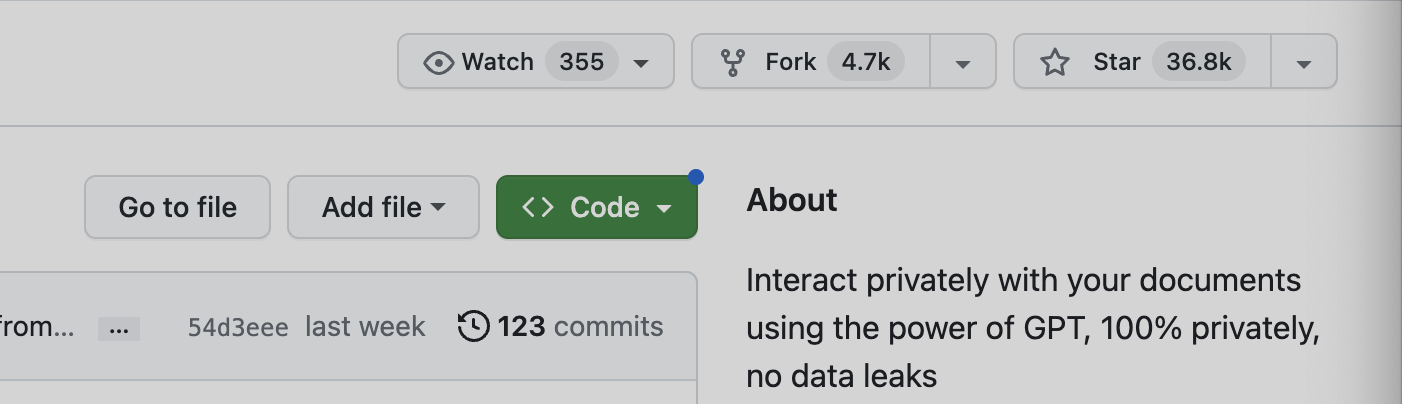Click the eye icon on Watch button
1402x404 pixels.
[x=438, y=63]
